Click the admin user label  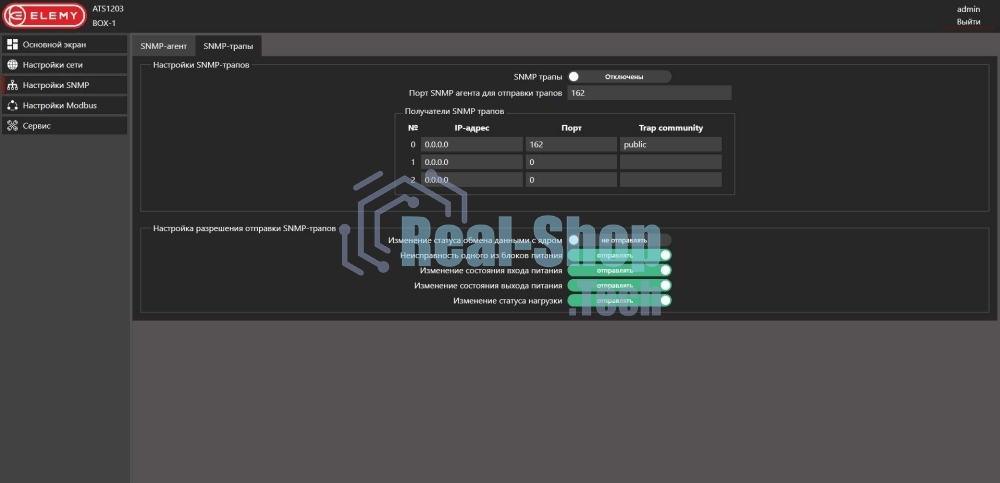tap(968, 8)
